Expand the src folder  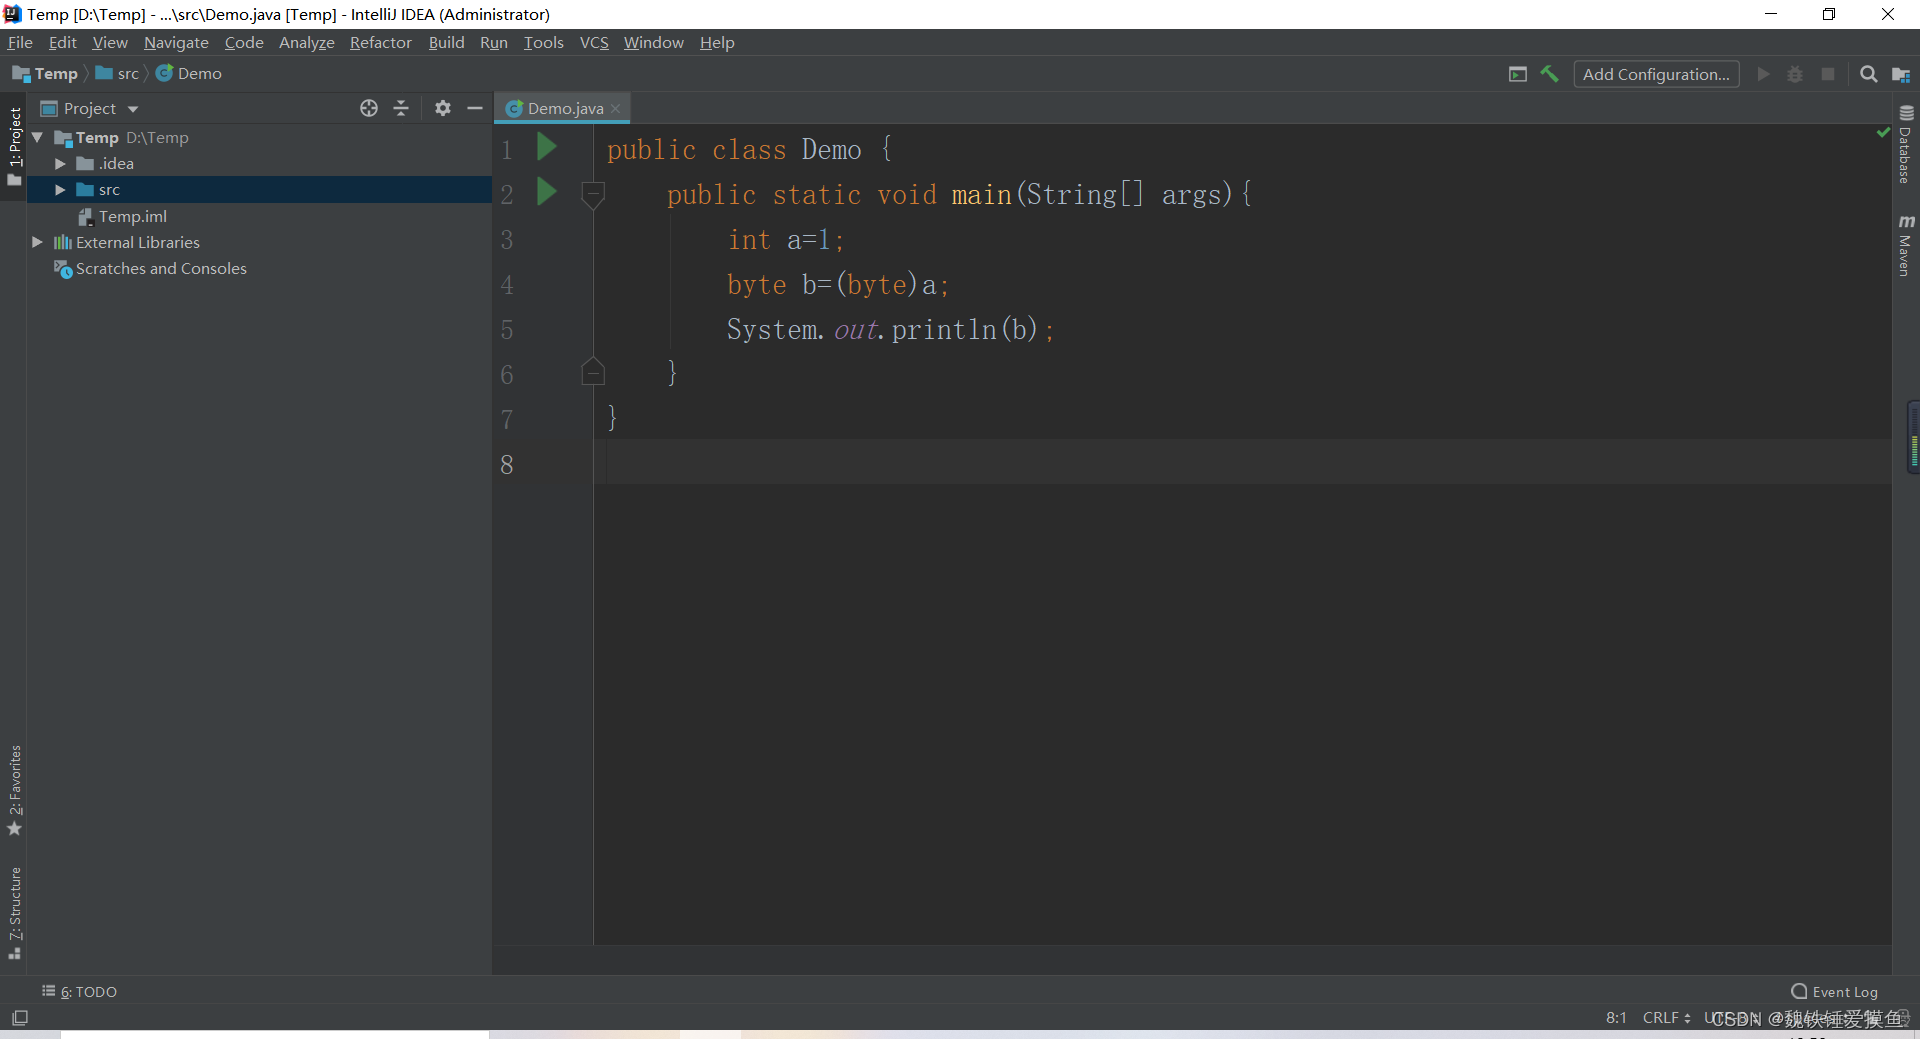pyautogui.click(x=60, y=189)
